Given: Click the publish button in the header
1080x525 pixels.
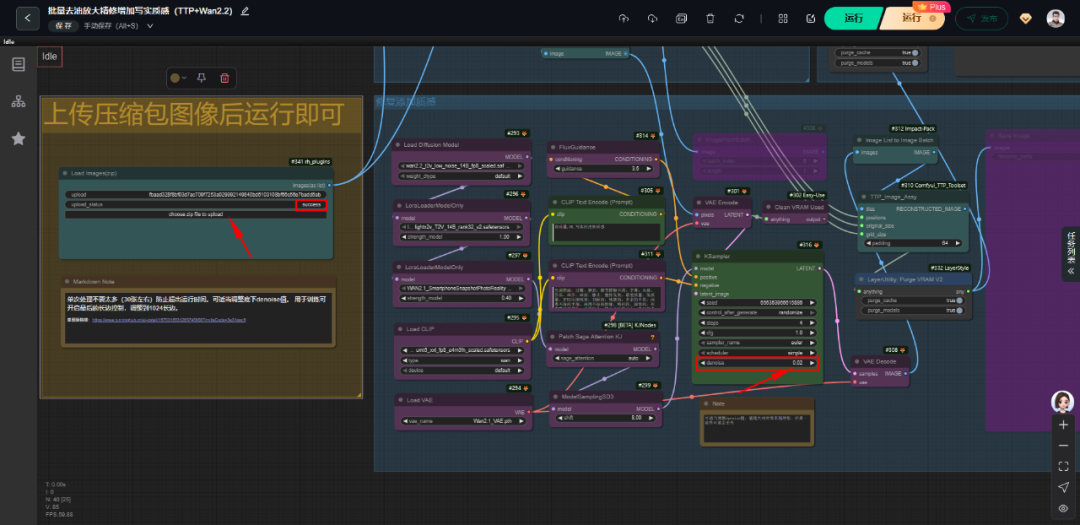Looking at the screenshot, I should point(982,19).
